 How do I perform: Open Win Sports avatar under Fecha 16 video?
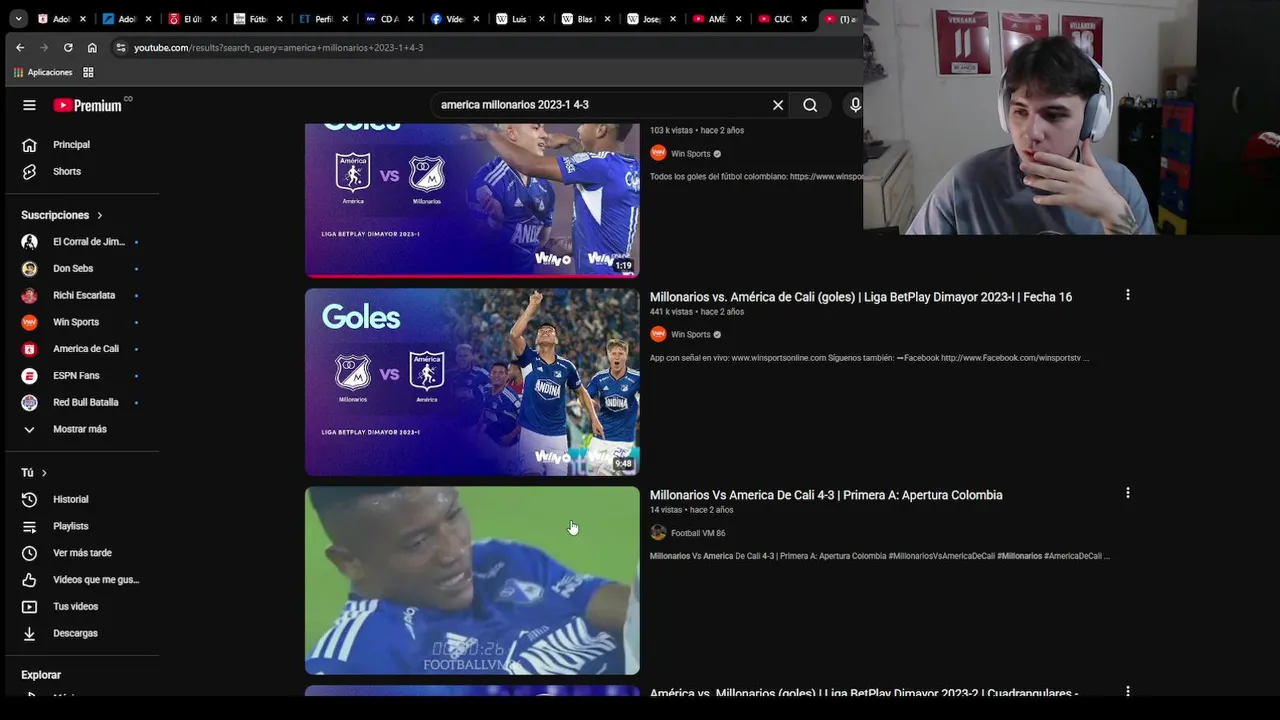point(658,334)
